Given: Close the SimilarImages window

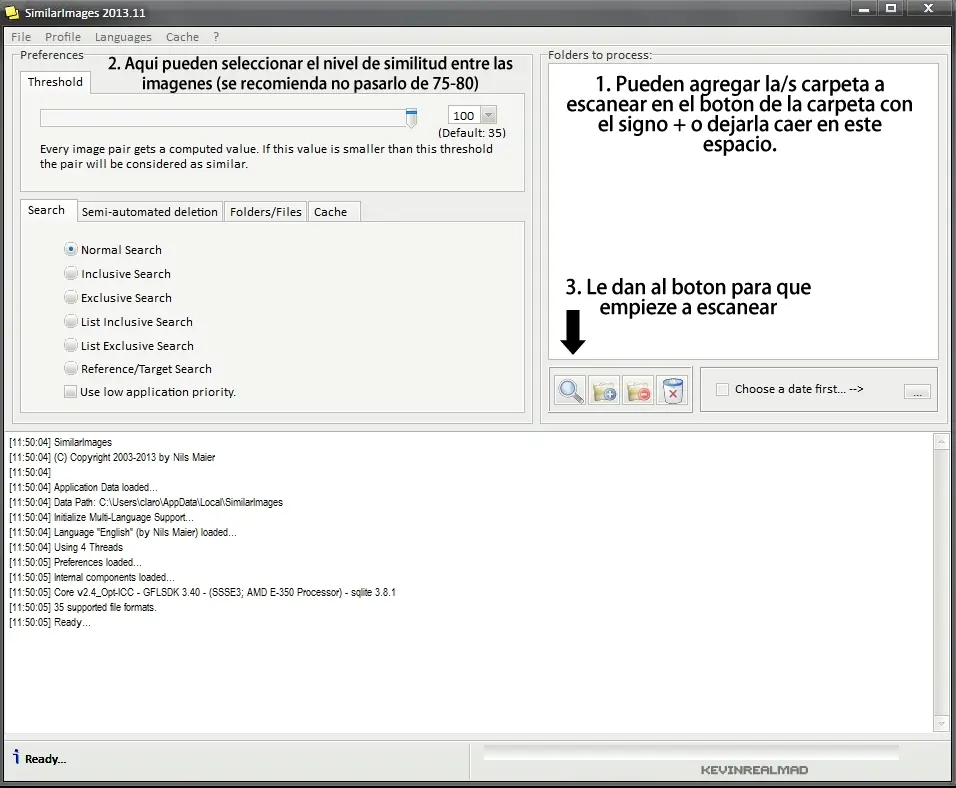Looking at the screenshot, I should coord(929,9).
